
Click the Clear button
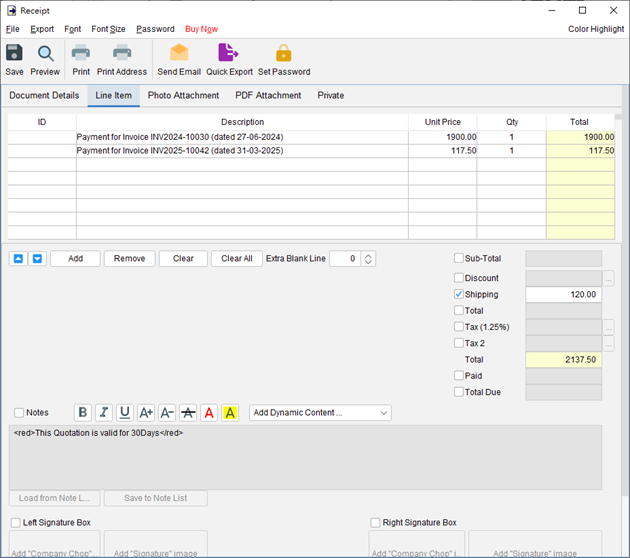183,259
